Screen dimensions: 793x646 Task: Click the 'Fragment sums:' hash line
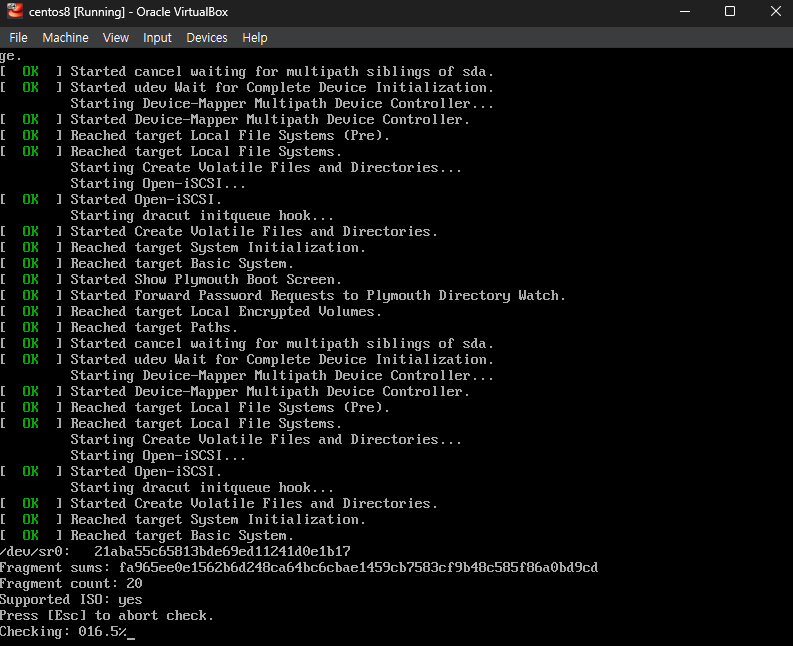click(299, 568)
